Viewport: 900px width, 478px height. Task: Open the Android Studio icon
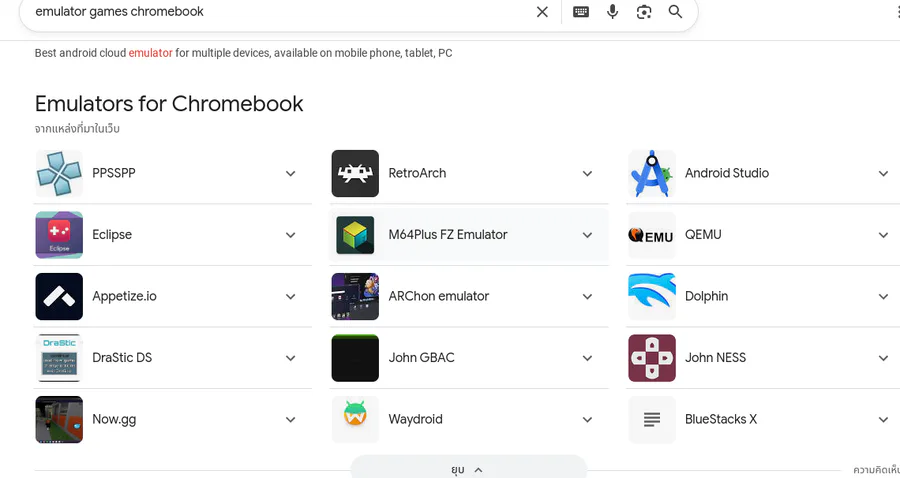pos(652,173)
